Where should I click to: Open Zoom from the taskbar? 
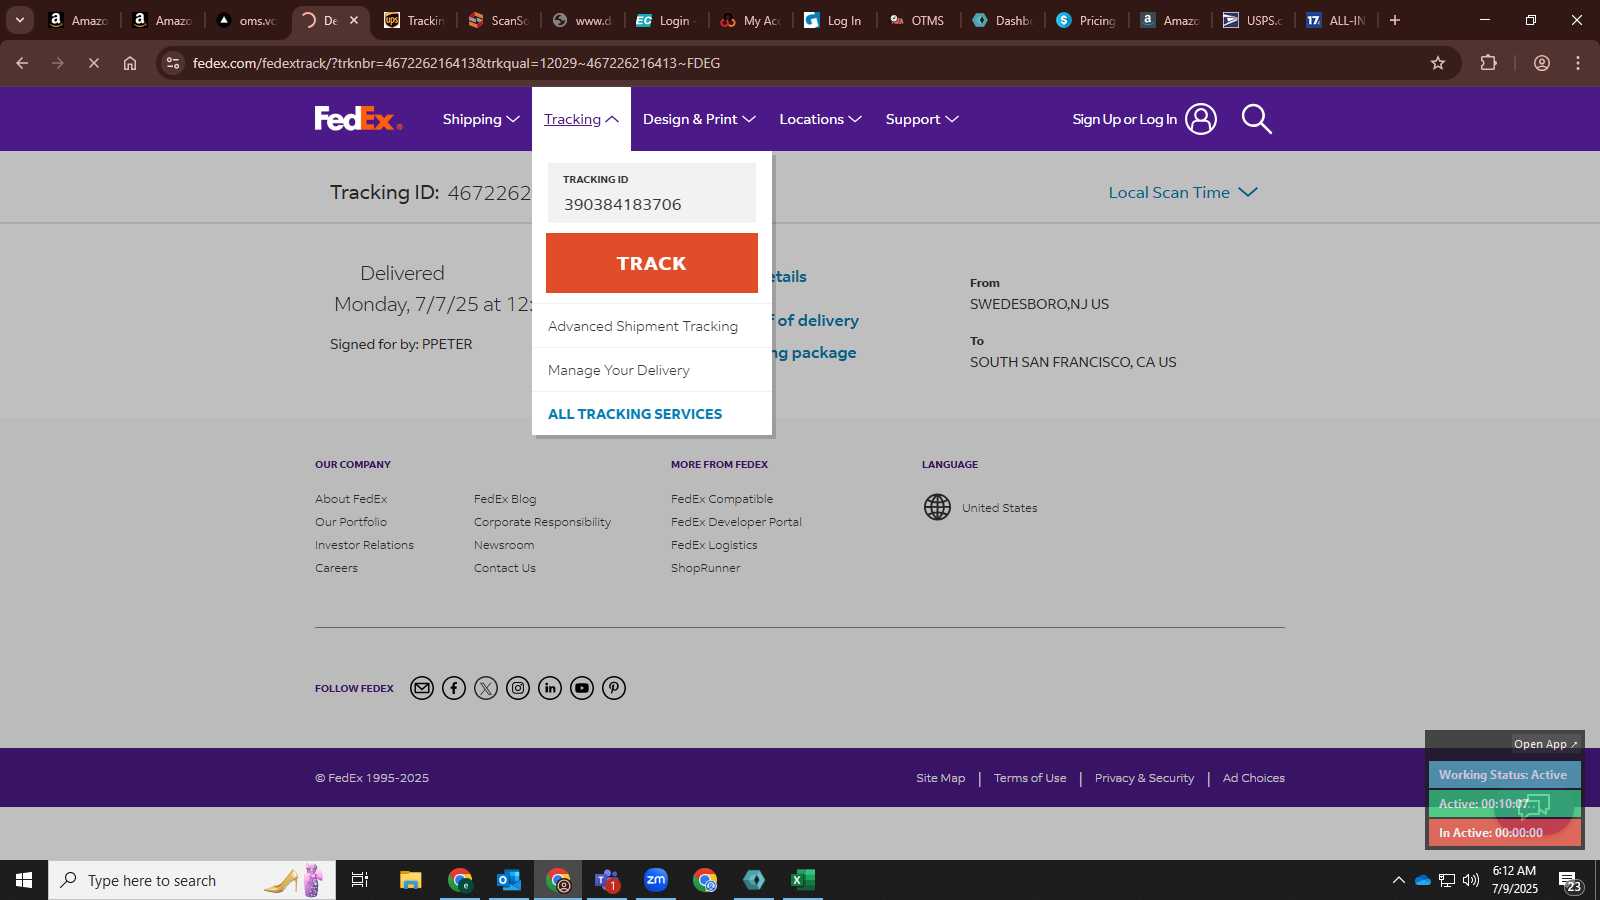tap(656, 880)
